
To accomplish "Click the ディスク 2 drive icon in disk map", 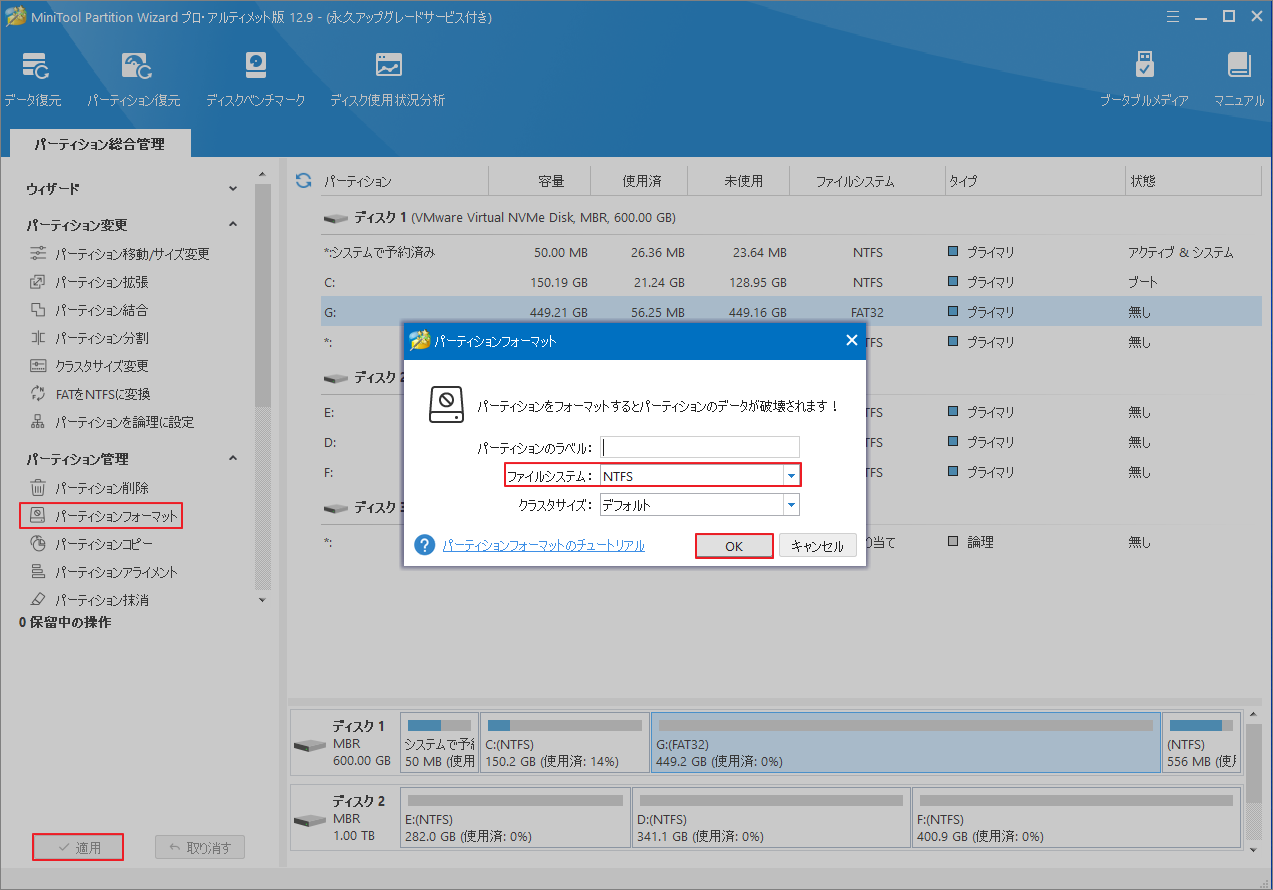I will [309, 820].
